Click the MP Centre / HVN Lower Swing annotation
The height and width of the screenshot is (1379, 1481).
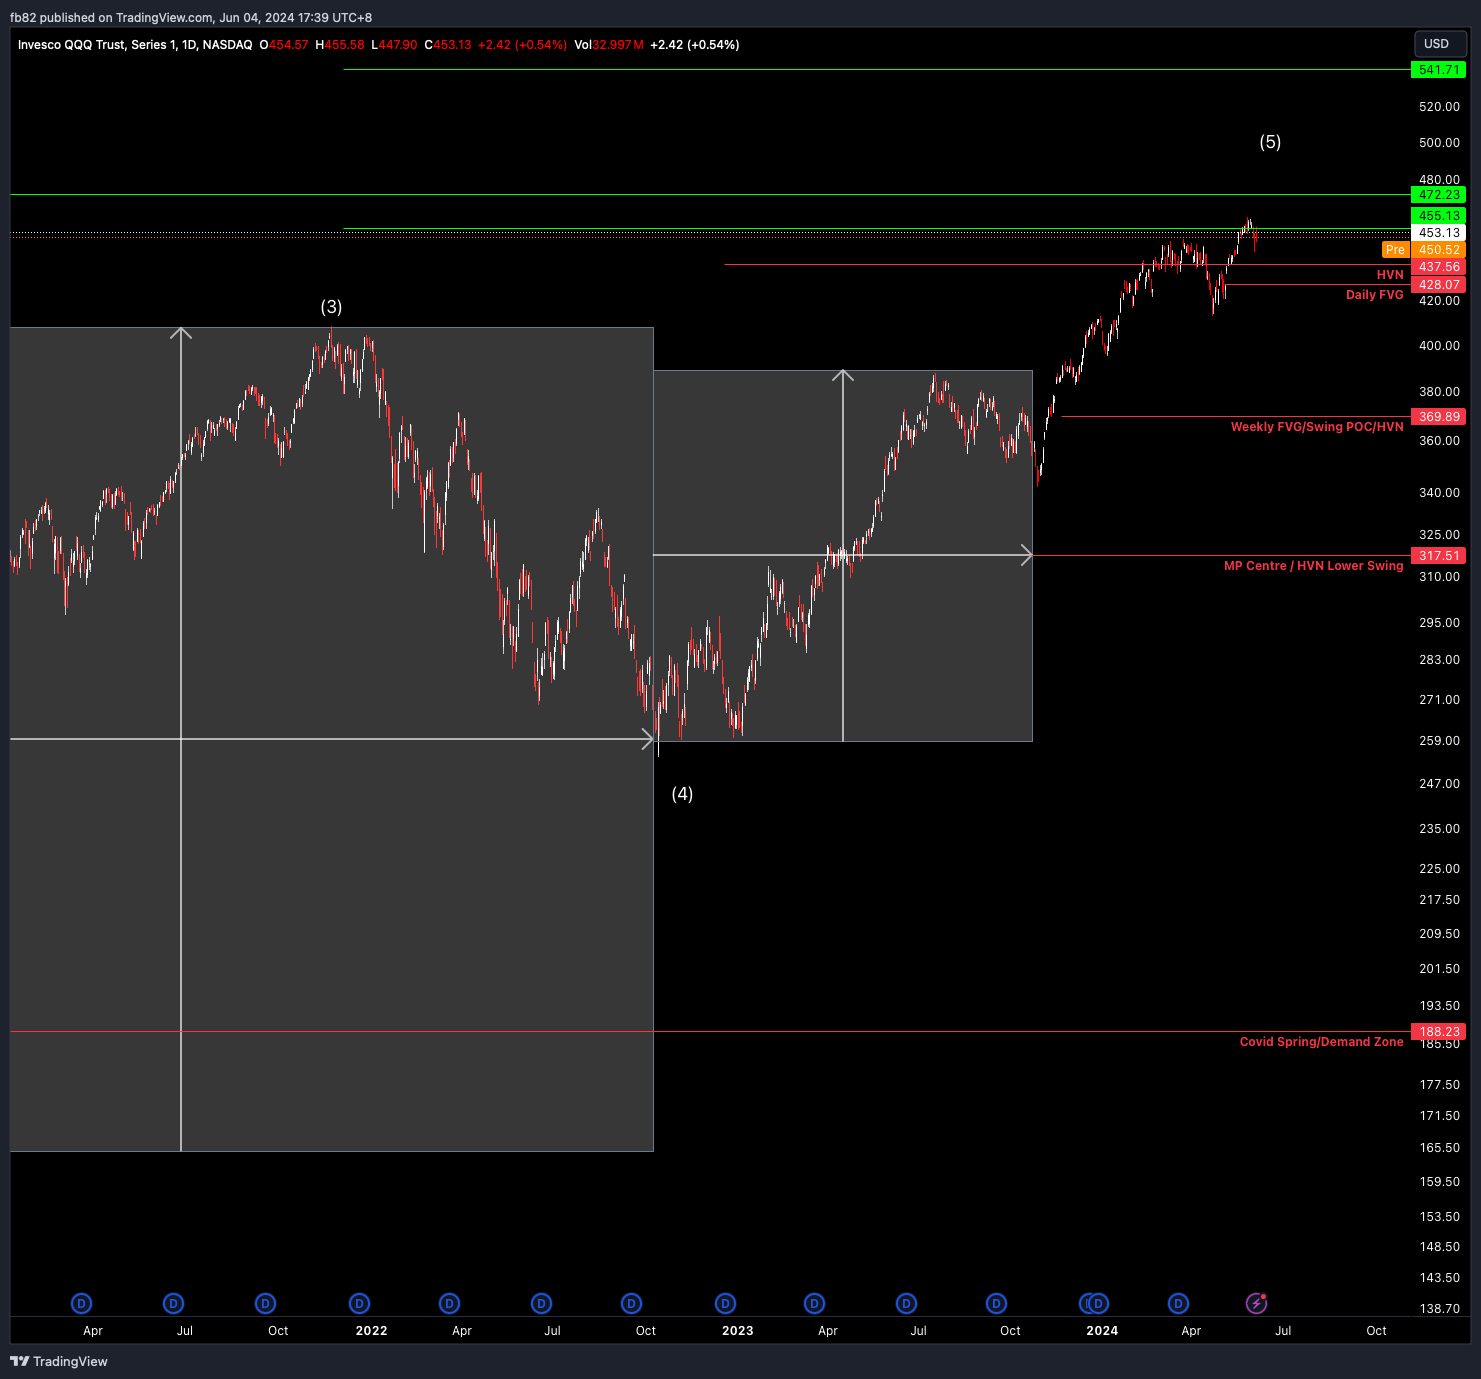tap(1314, 566)
